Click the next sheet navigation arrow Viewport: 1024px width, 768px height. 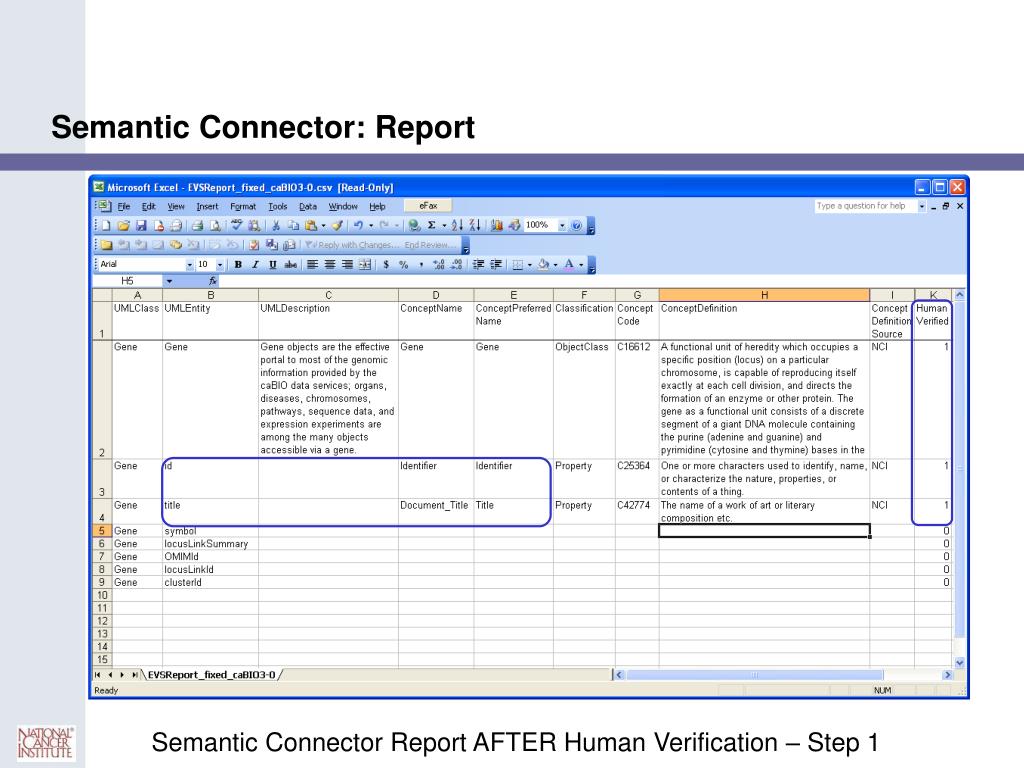(121, 675)
